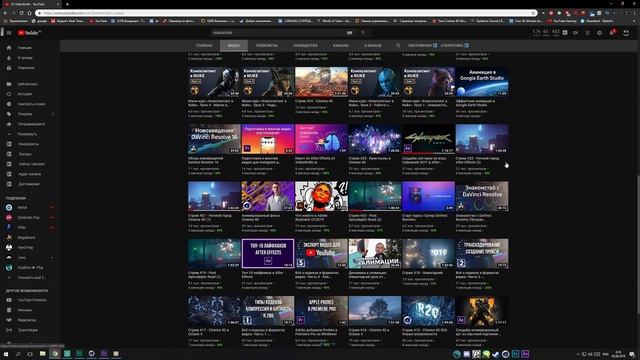The width and height of the screenshot is (640, 360).
Task: Open Трансляции in the sidebar
Action: click(30, 330)
